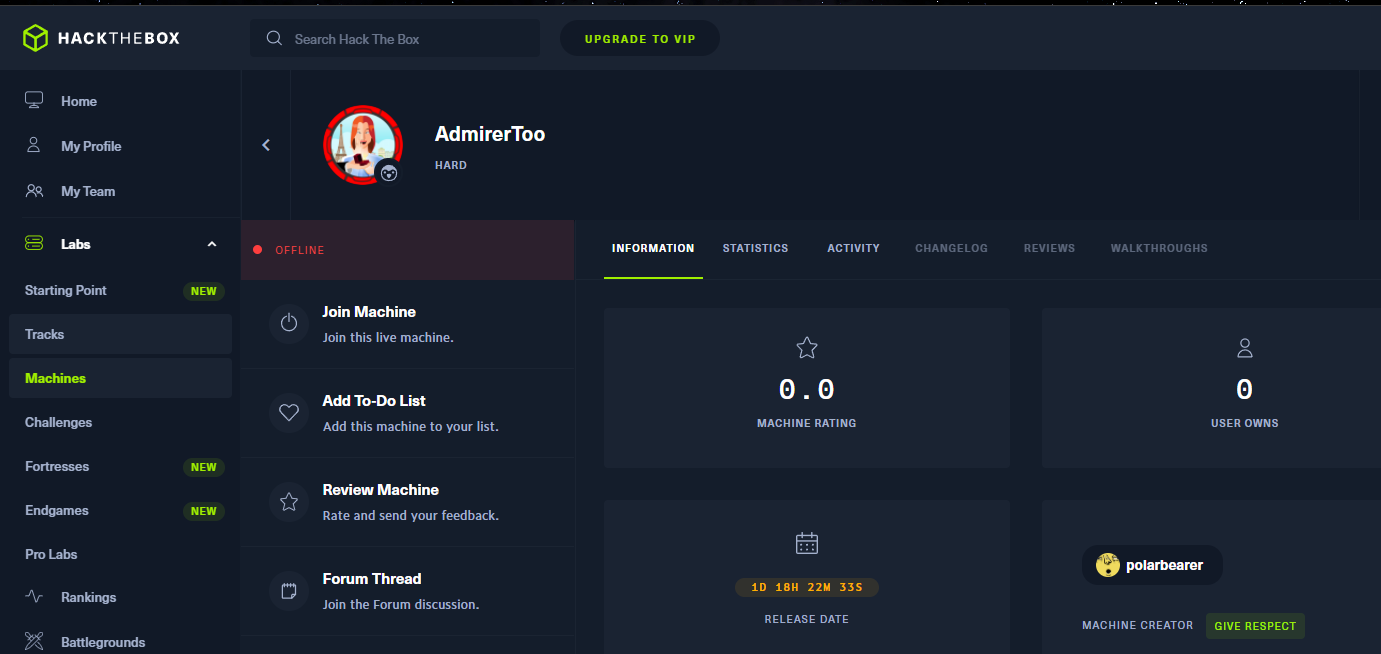Image resolution: width=1381 pixels, height=654 pixels.
Task: Click the star icon beside Review Machine
Action: coord(289,502)
